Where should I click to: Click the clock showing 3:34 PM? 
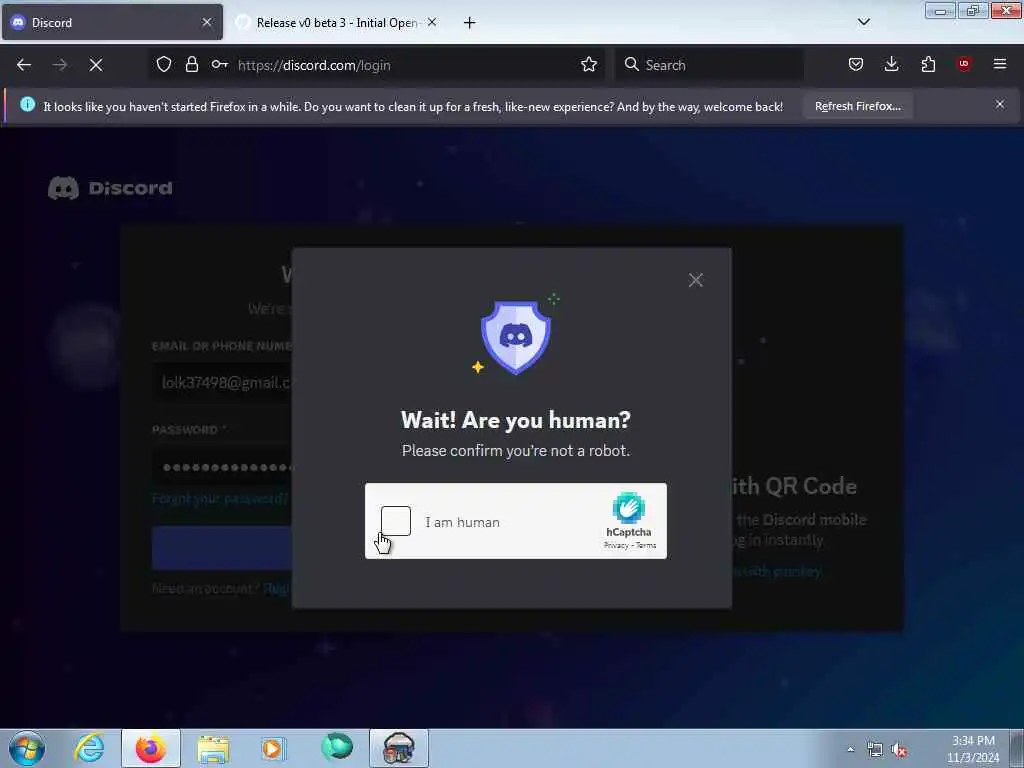coord(973,749)
